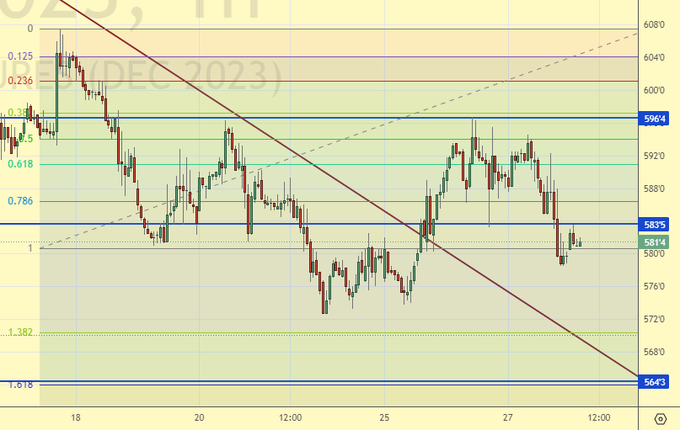Click the Fibonacci 0 level label
The height and width of the screenshot is (430, 680).
coord(30,29)
